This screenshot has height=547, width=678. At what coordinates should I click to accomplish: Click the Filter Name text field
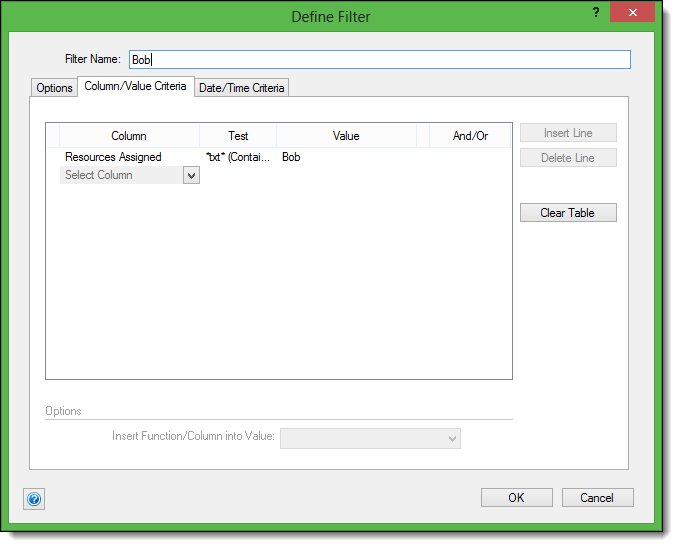(x=380, y=60)
